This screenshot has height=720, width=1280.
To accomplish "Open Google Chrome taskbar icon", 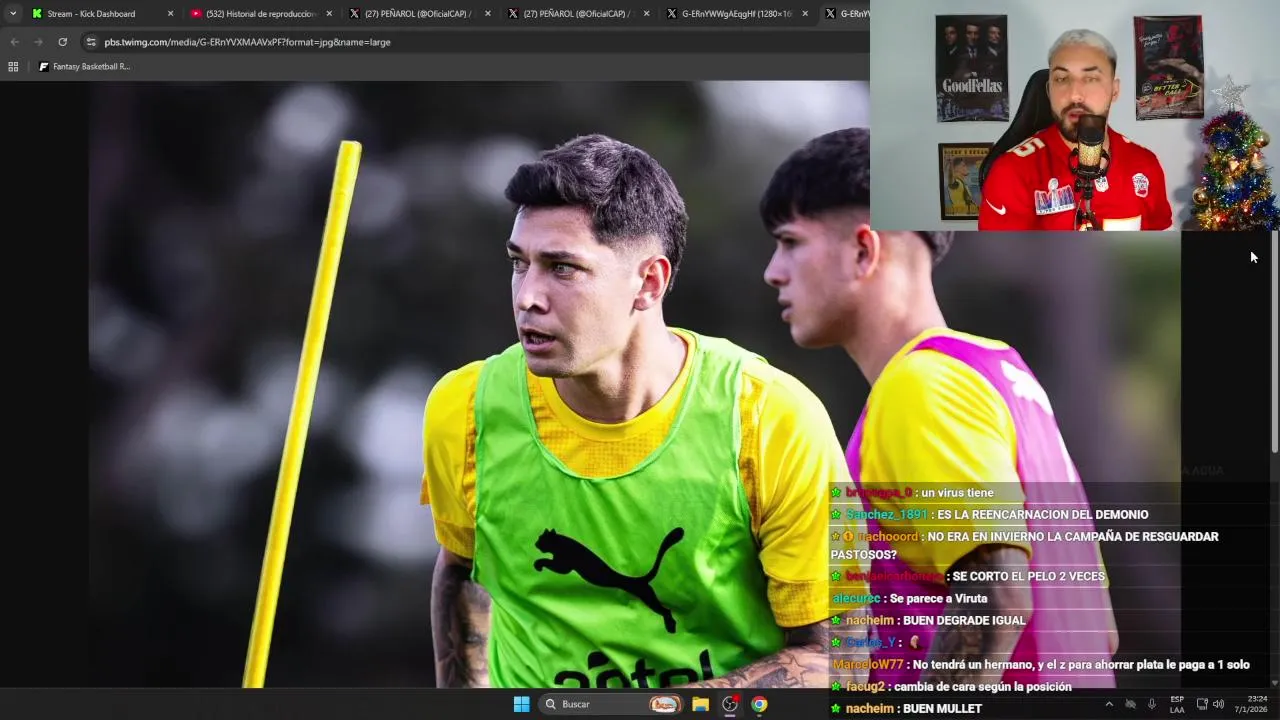I will pos(759,704).
